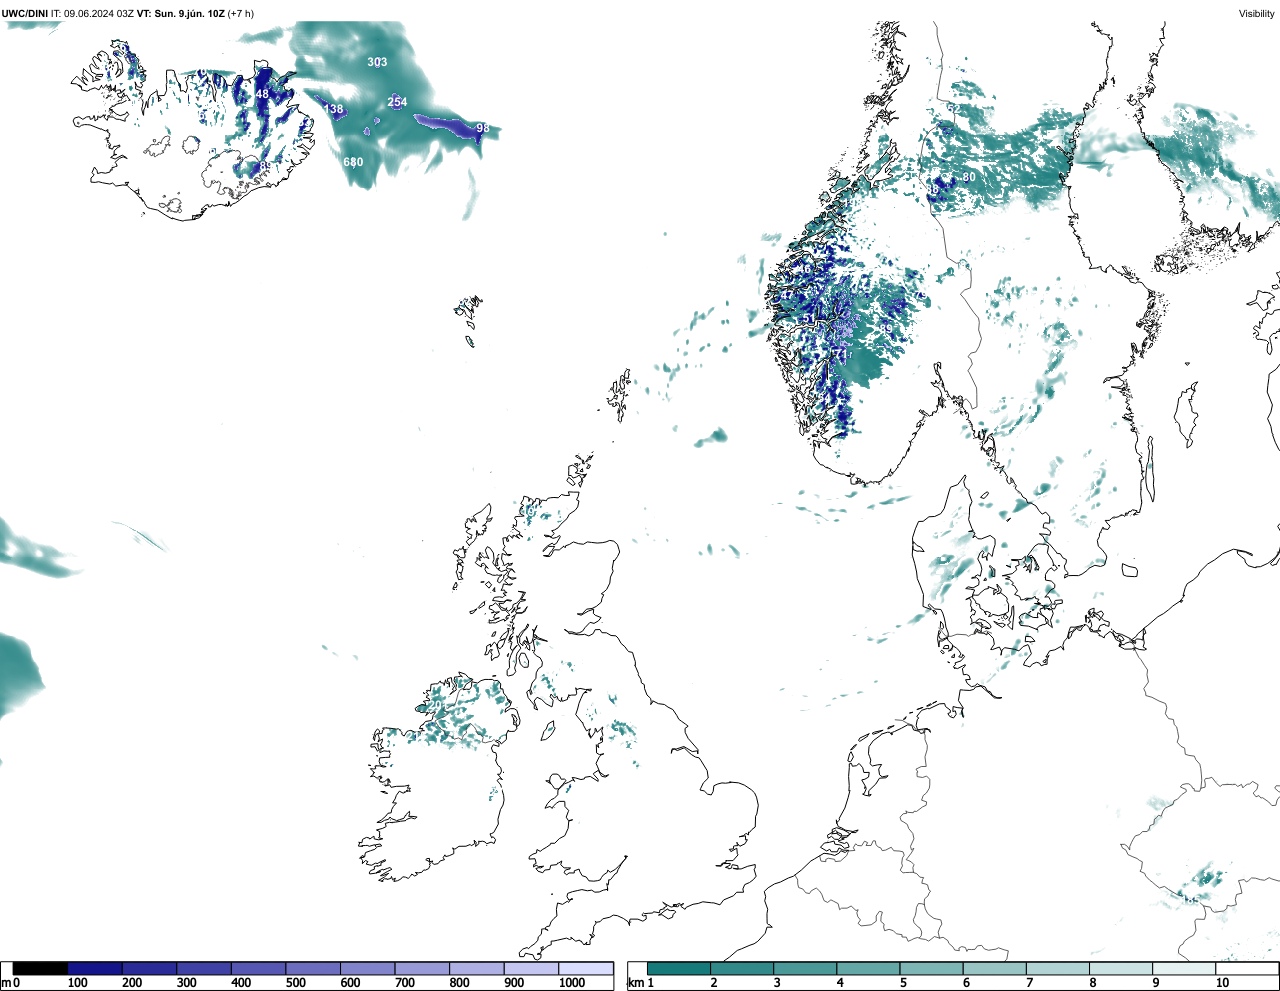Image resolution: width=1280 pixels, height=991 pixels.
Task: Click the 'VT: Sun. 9.jún. 10Z' text
Action: (x=180, y=14)
